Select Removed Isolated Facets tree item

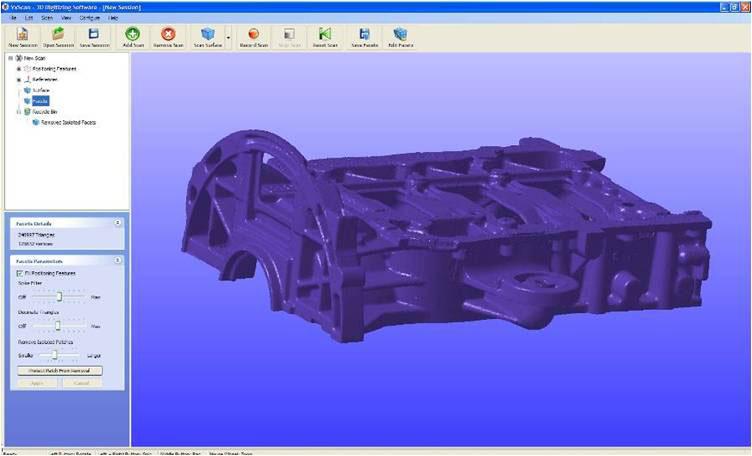pos(70,122)
